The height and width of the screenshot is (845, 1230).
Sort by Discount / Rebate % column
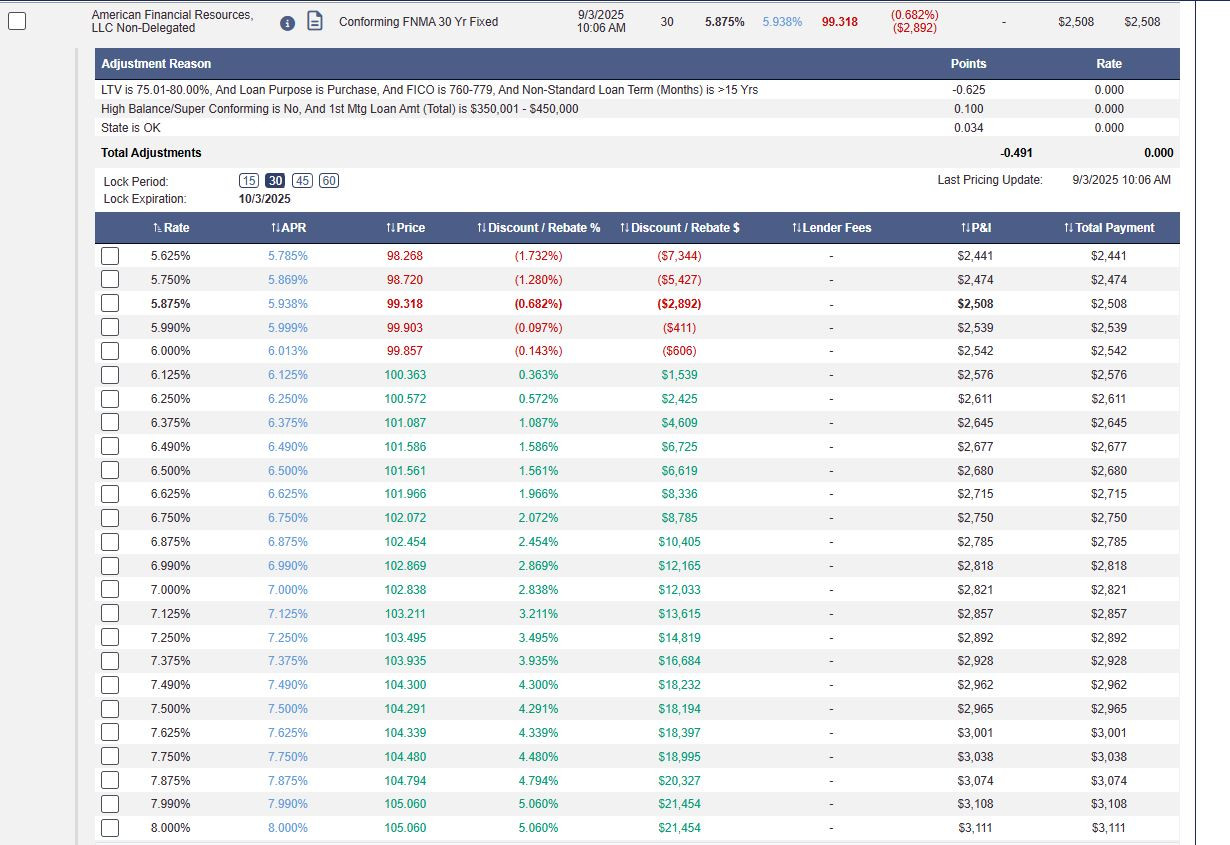click(539, 228)
